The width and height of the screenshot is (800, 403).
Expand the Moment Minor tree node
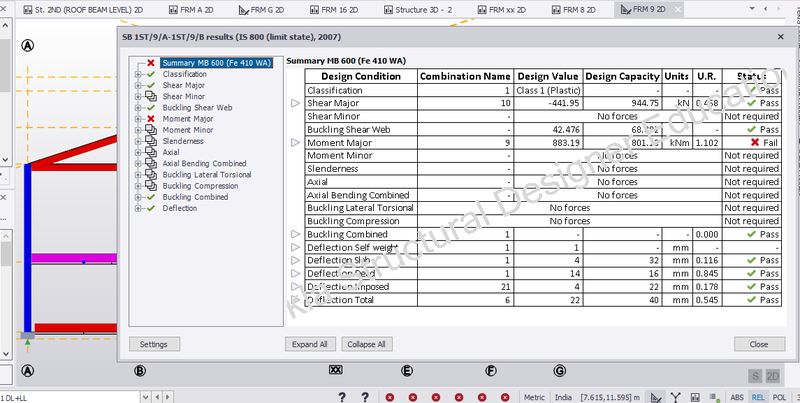click(x=137, y=130)
